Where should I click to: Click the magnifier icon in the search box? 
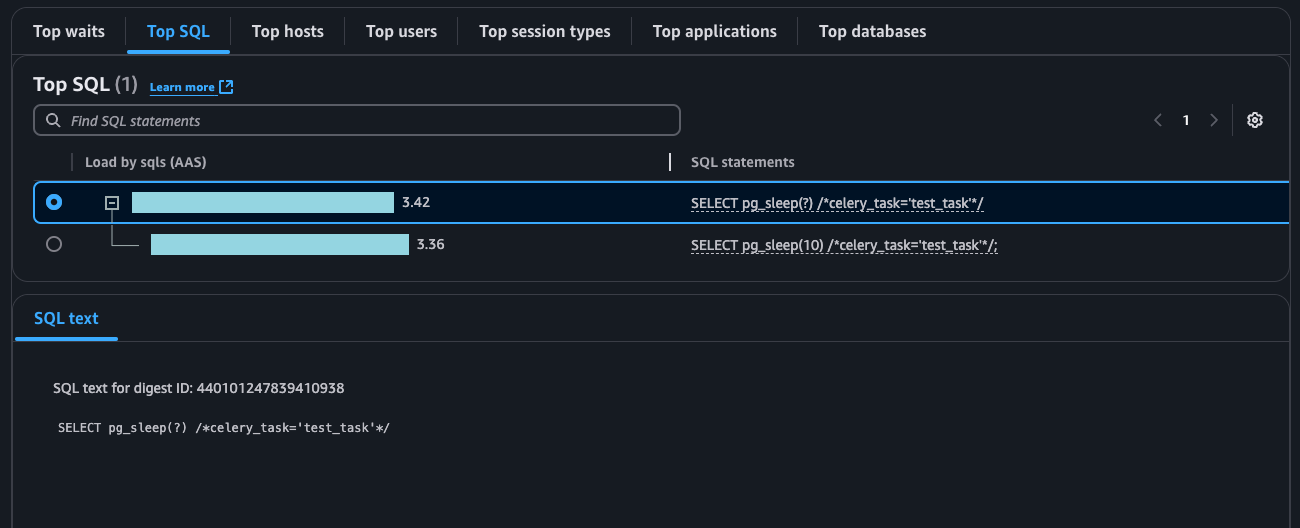point(54,120)
